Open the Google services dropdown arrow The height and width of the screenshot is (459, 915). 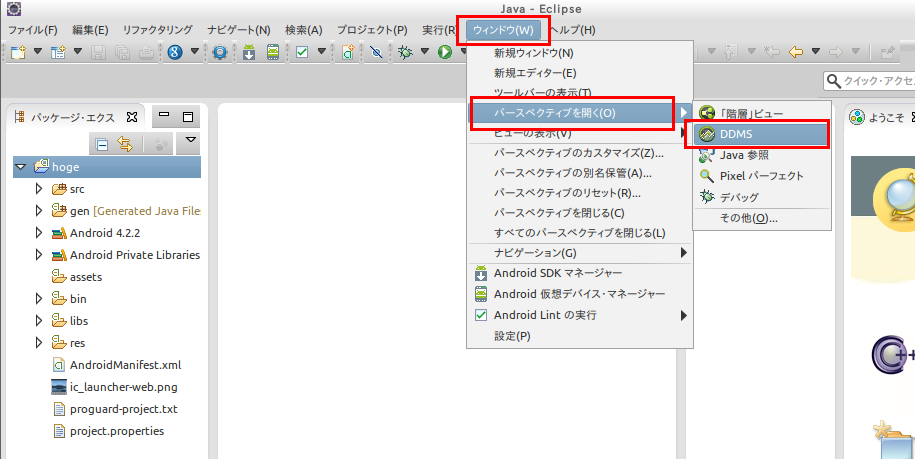pos(195,51)
